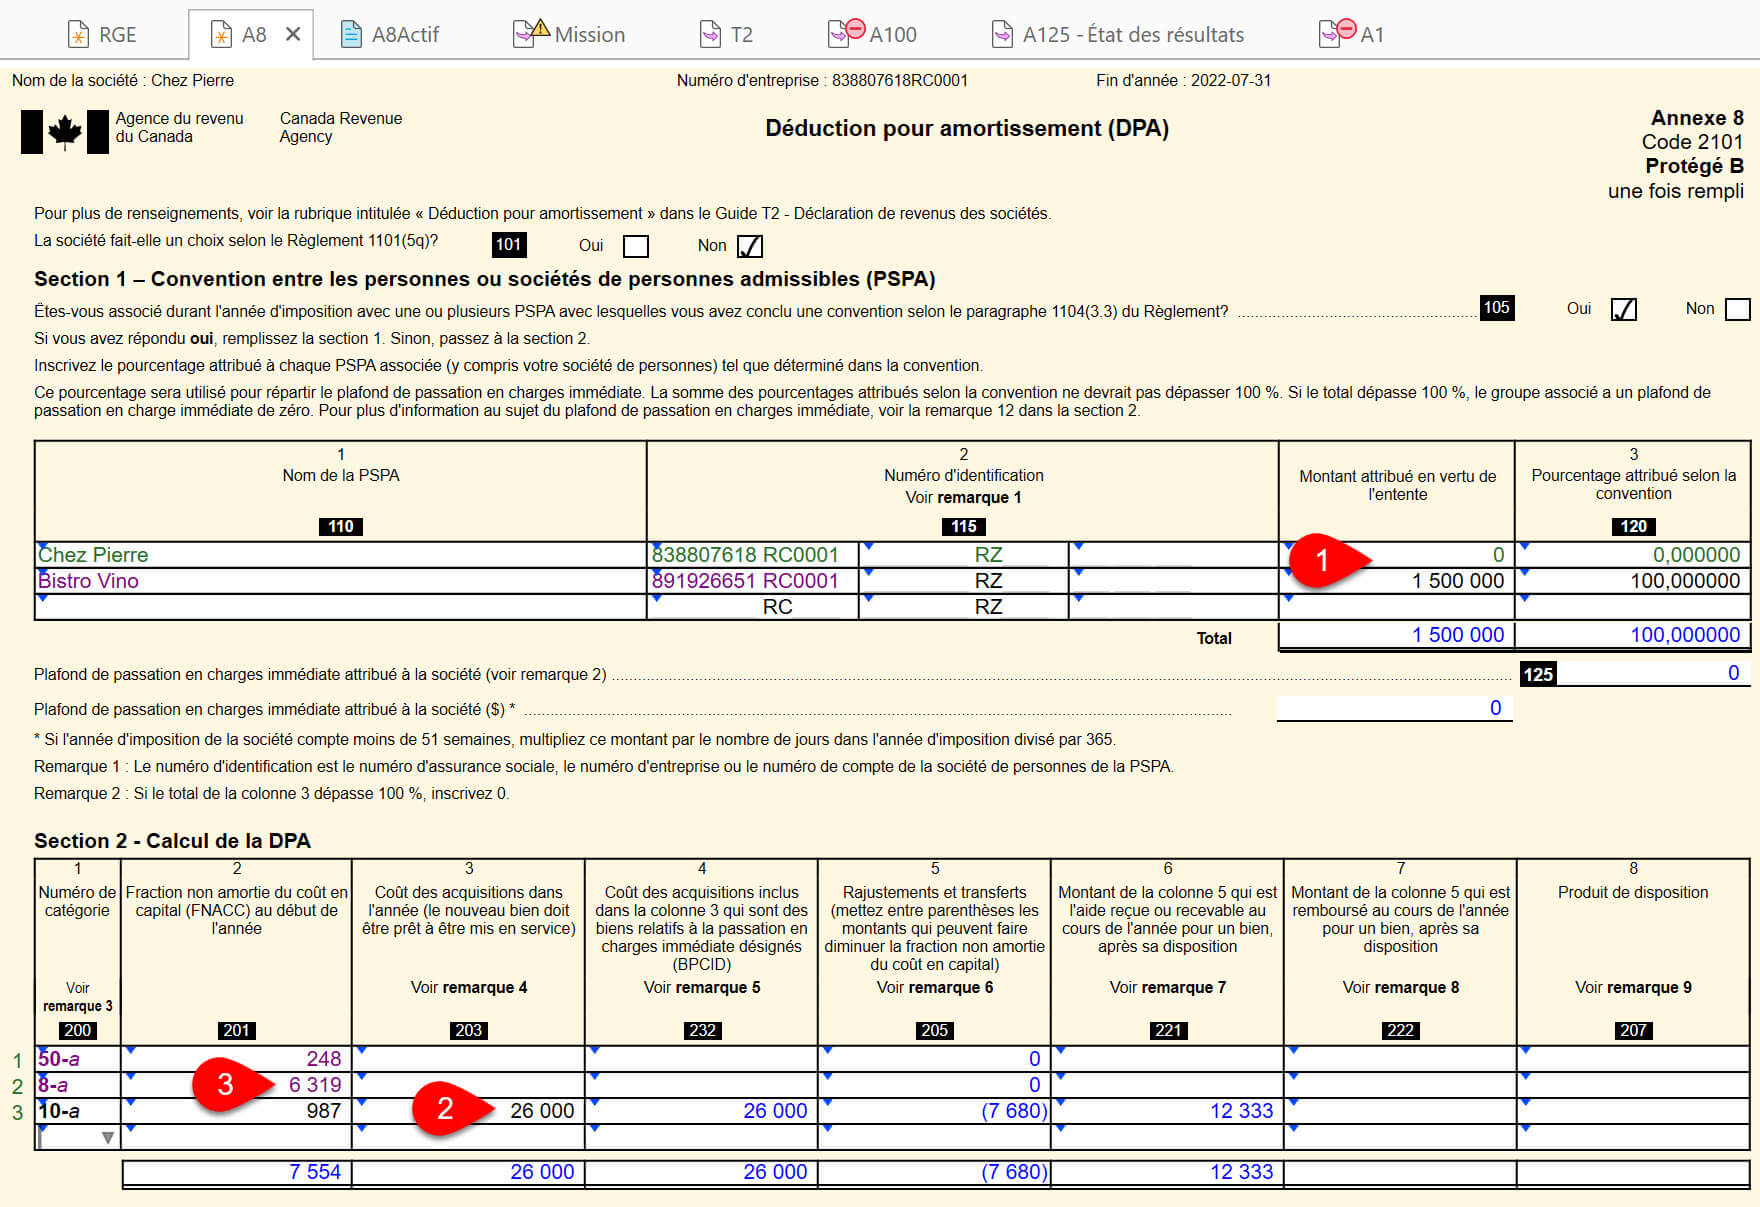Switch to the T2 tab

pos(726,35)
